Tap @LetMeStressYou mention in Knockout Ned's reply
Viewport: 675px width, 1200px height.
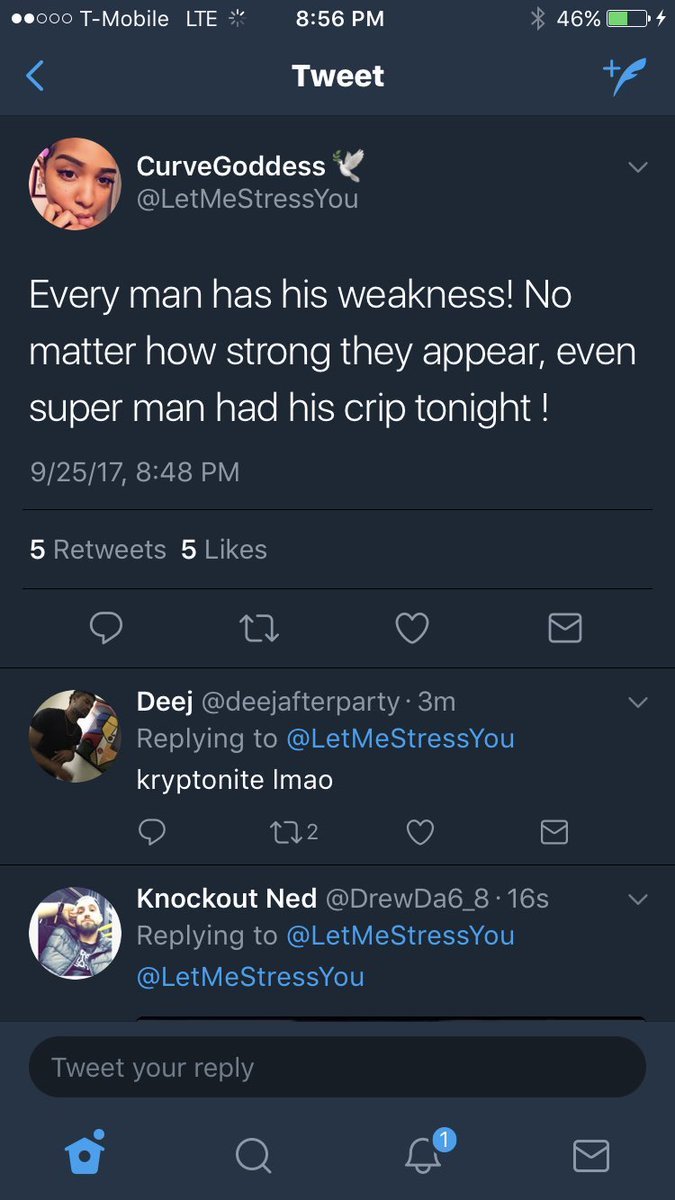(250, 976)
